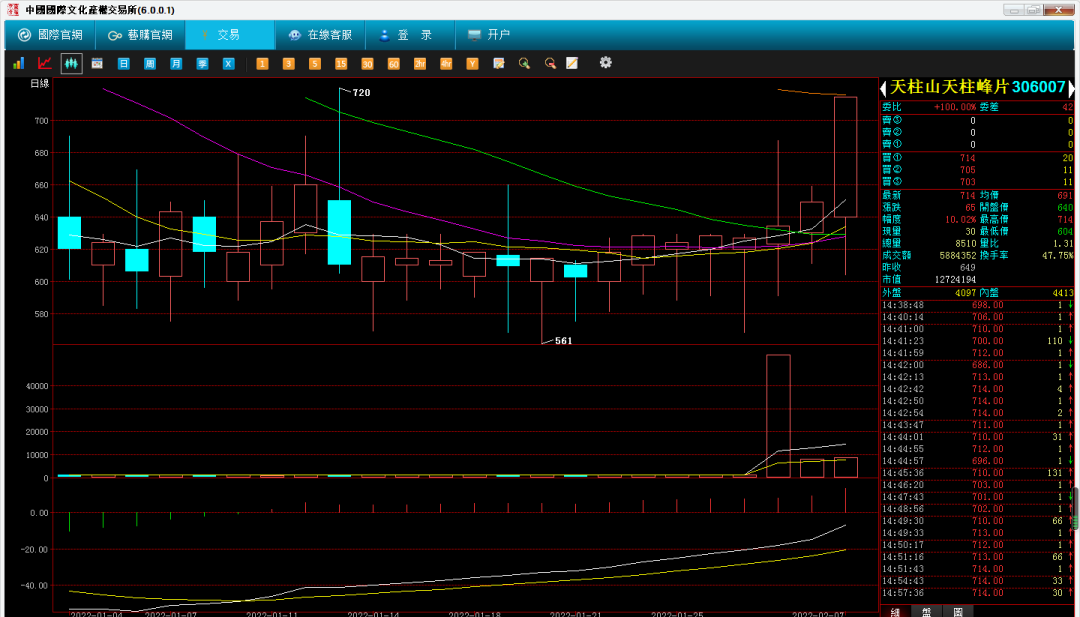Select the 買② bid row at 705
The height and width of the screenshot is (617, 1080).
[x=977, y=169]
